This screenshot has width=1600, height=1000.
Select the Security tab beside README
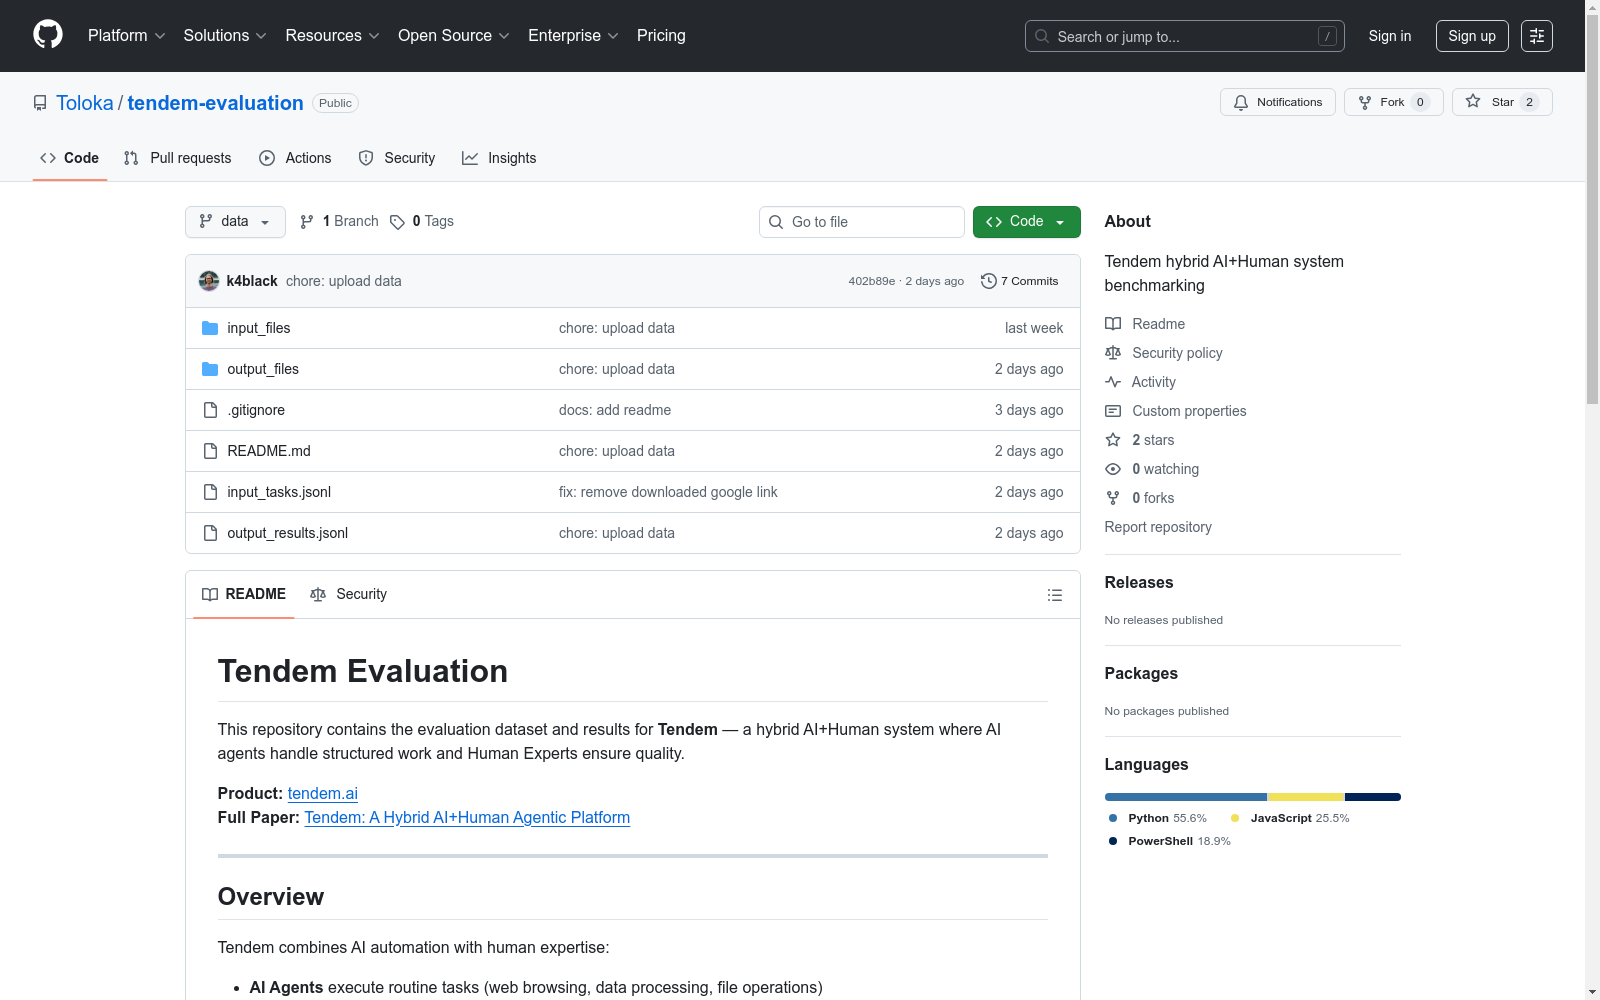pos(348,594)
